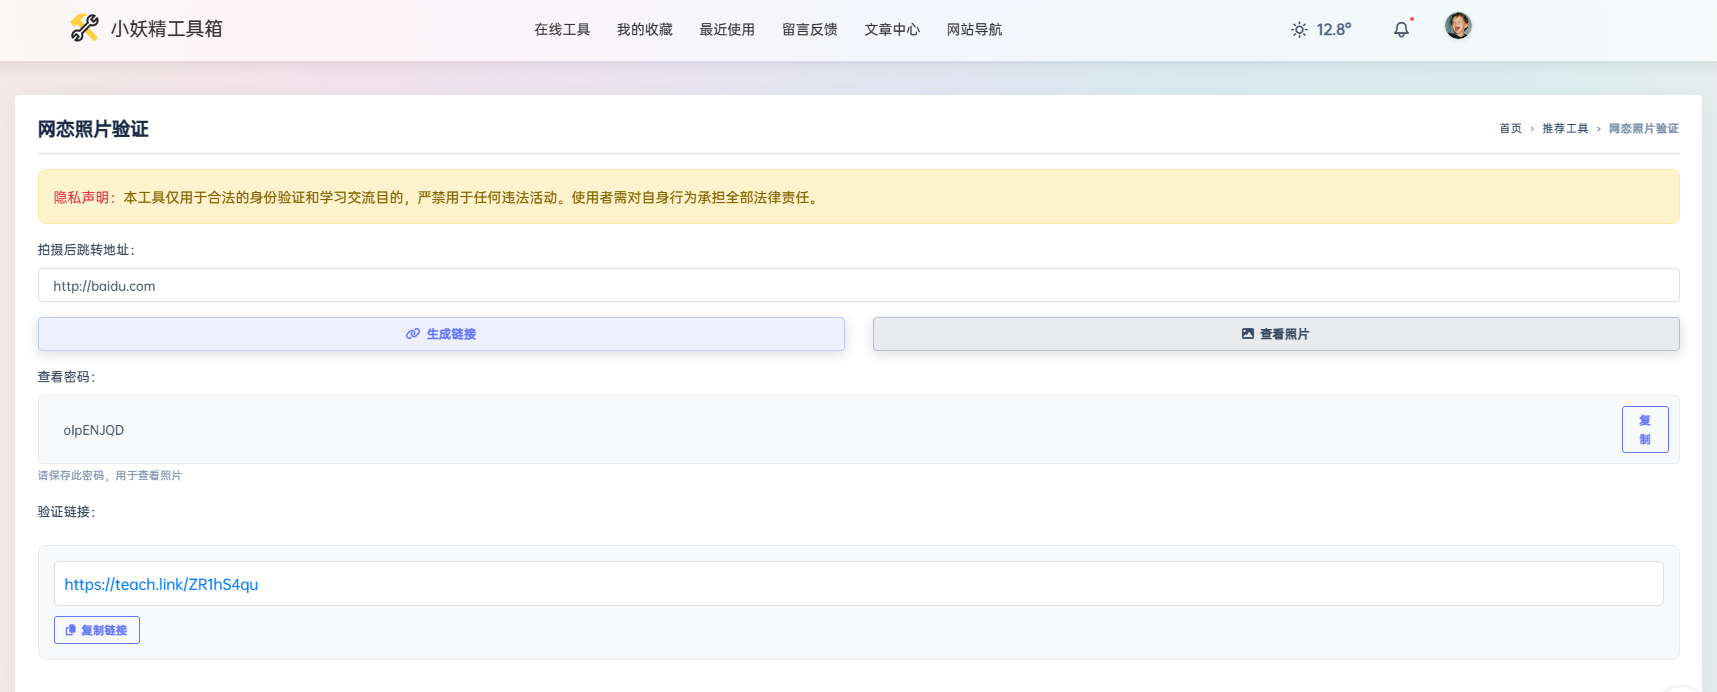This screenshot has width=1717, height=692.
Task: Click the 生成链接 button
Action: point(441,334)
